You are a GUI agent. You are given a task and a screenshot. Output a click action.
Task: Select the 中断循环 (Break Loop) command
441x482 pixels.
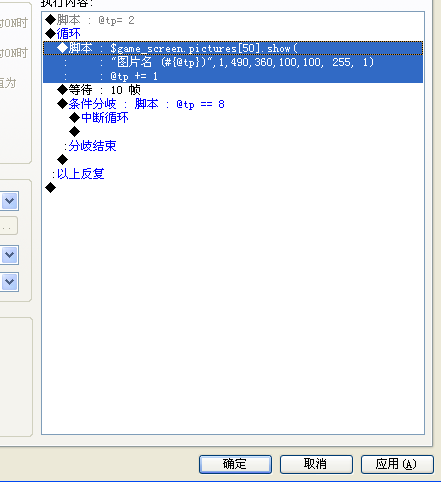(x=233, y=118)
